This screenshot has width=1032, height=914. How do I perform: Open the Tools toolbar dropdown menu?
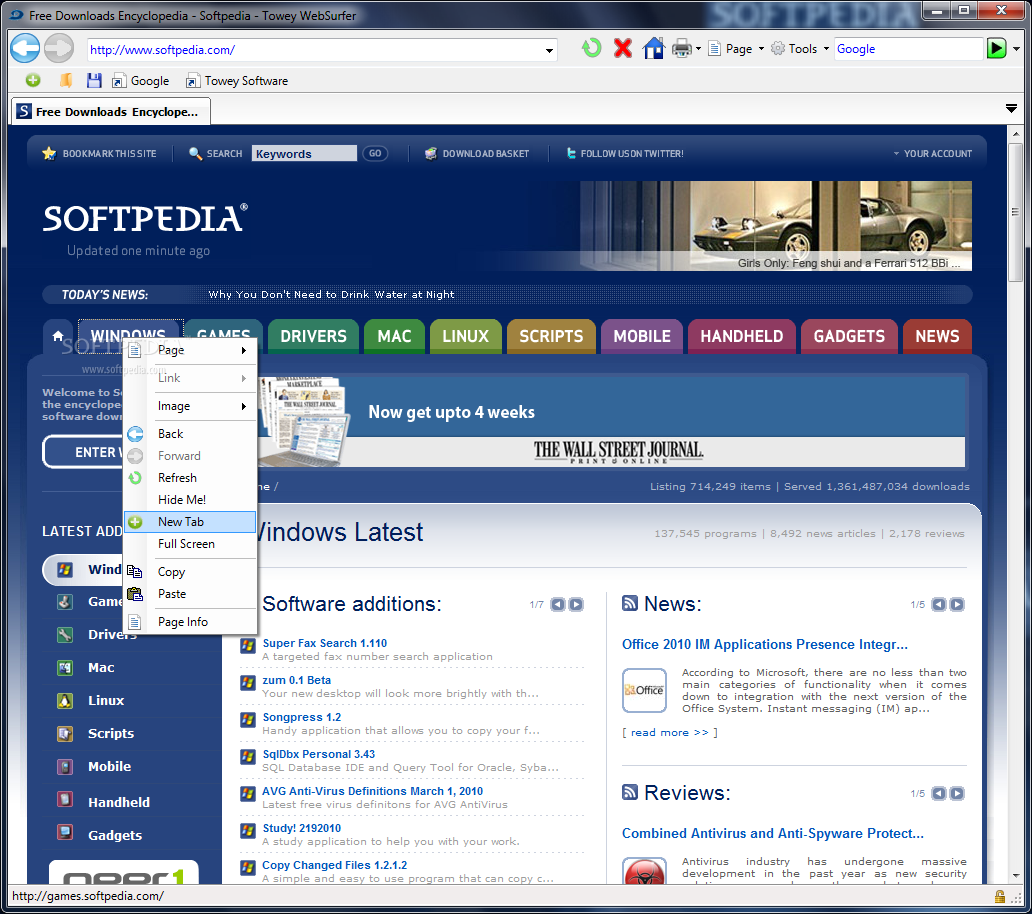click(x=800, y=49)
